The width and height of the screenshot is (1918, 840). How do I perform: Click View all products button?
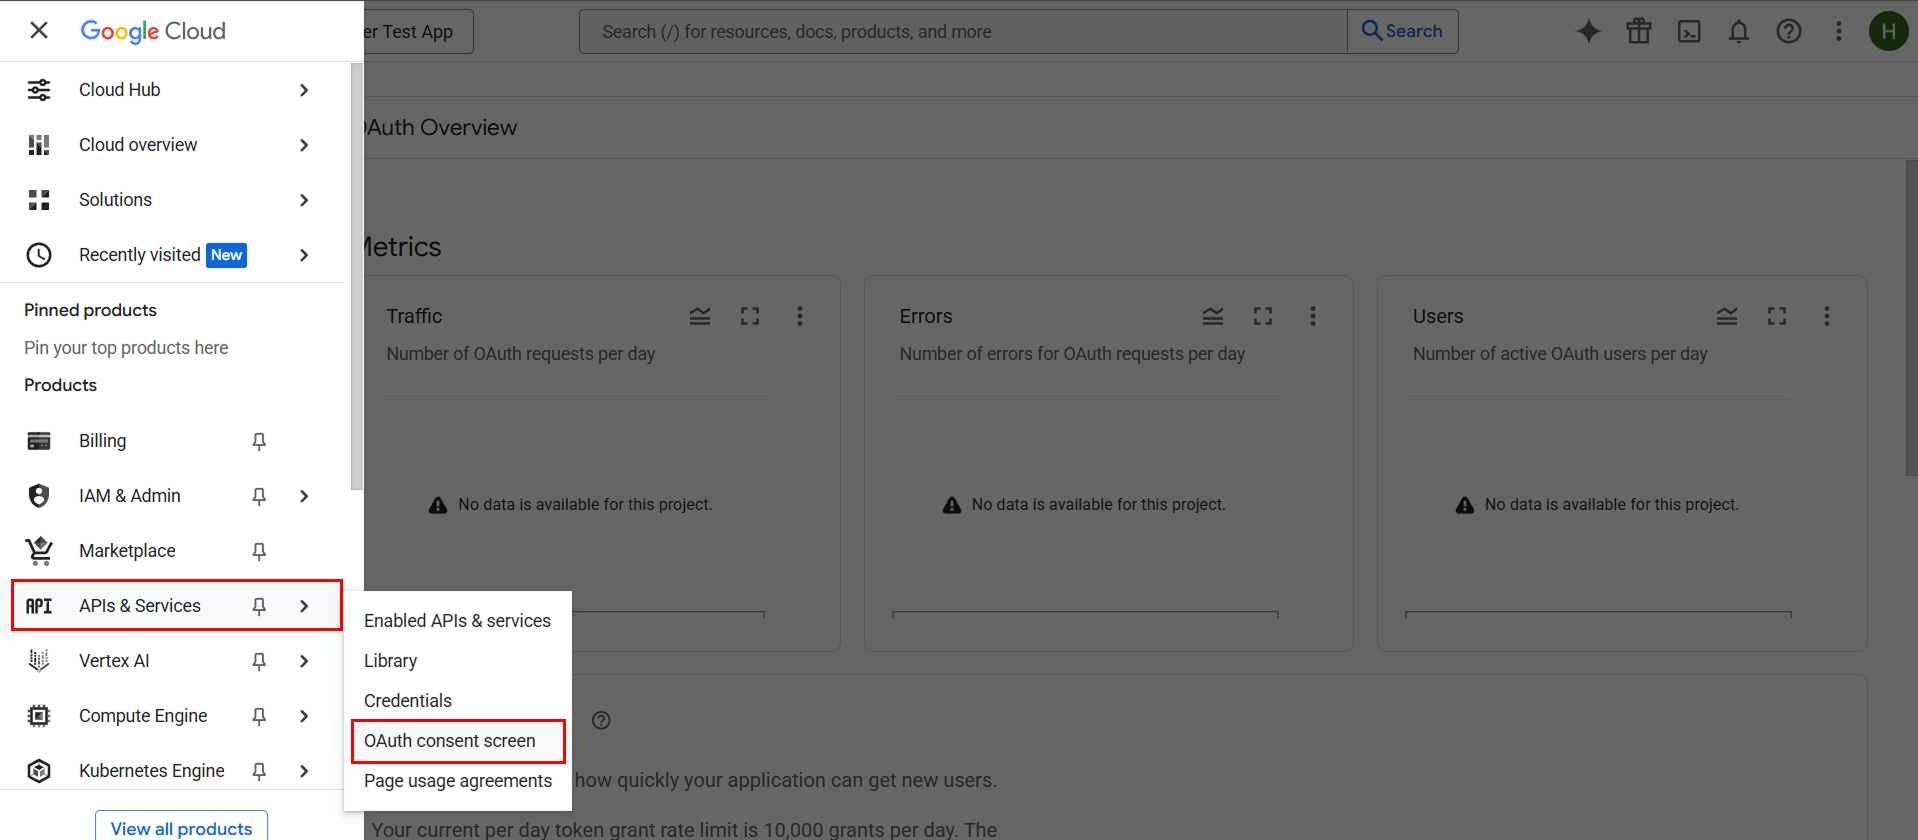pos(182,828)
